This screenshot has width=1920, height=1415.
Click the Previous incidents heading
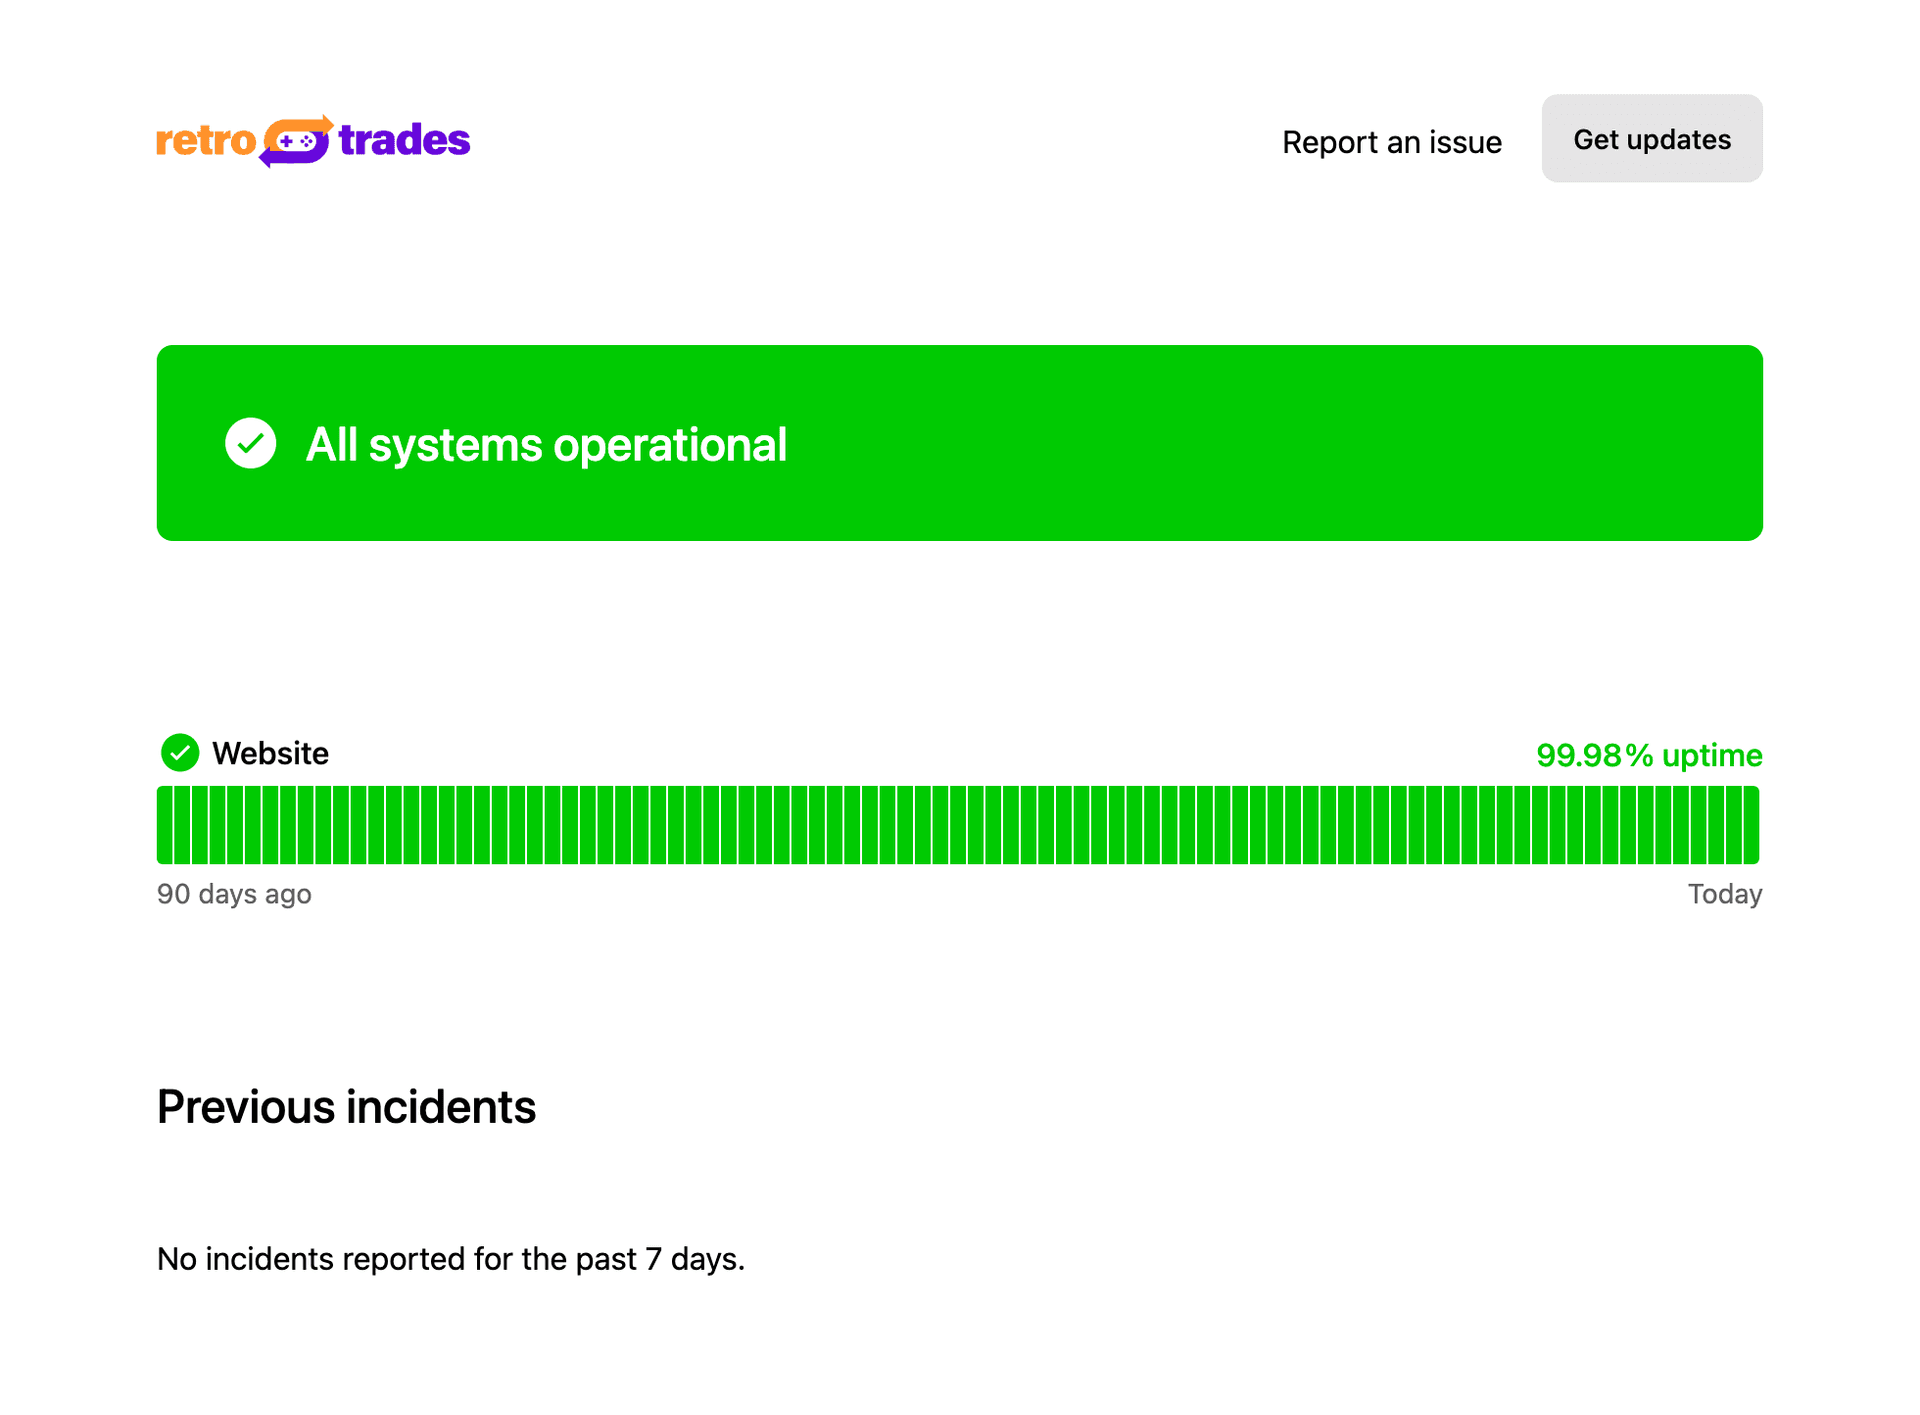tap(346, 1107)
